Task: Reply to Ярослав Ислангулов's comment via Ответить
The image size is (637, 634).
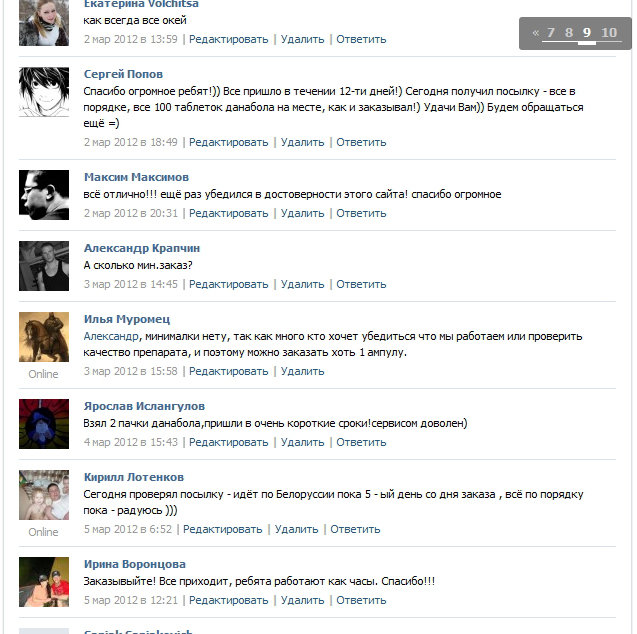Action: [361, 442]
